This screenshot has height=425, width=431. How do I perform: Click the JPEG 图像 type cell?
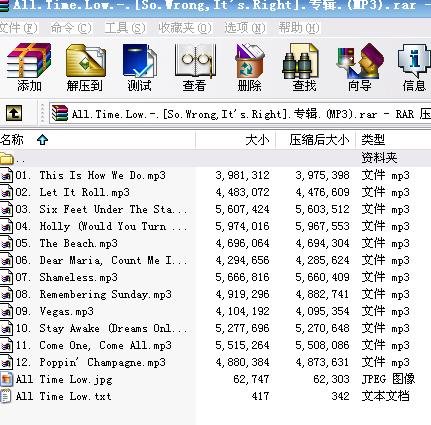pos(388,379)
